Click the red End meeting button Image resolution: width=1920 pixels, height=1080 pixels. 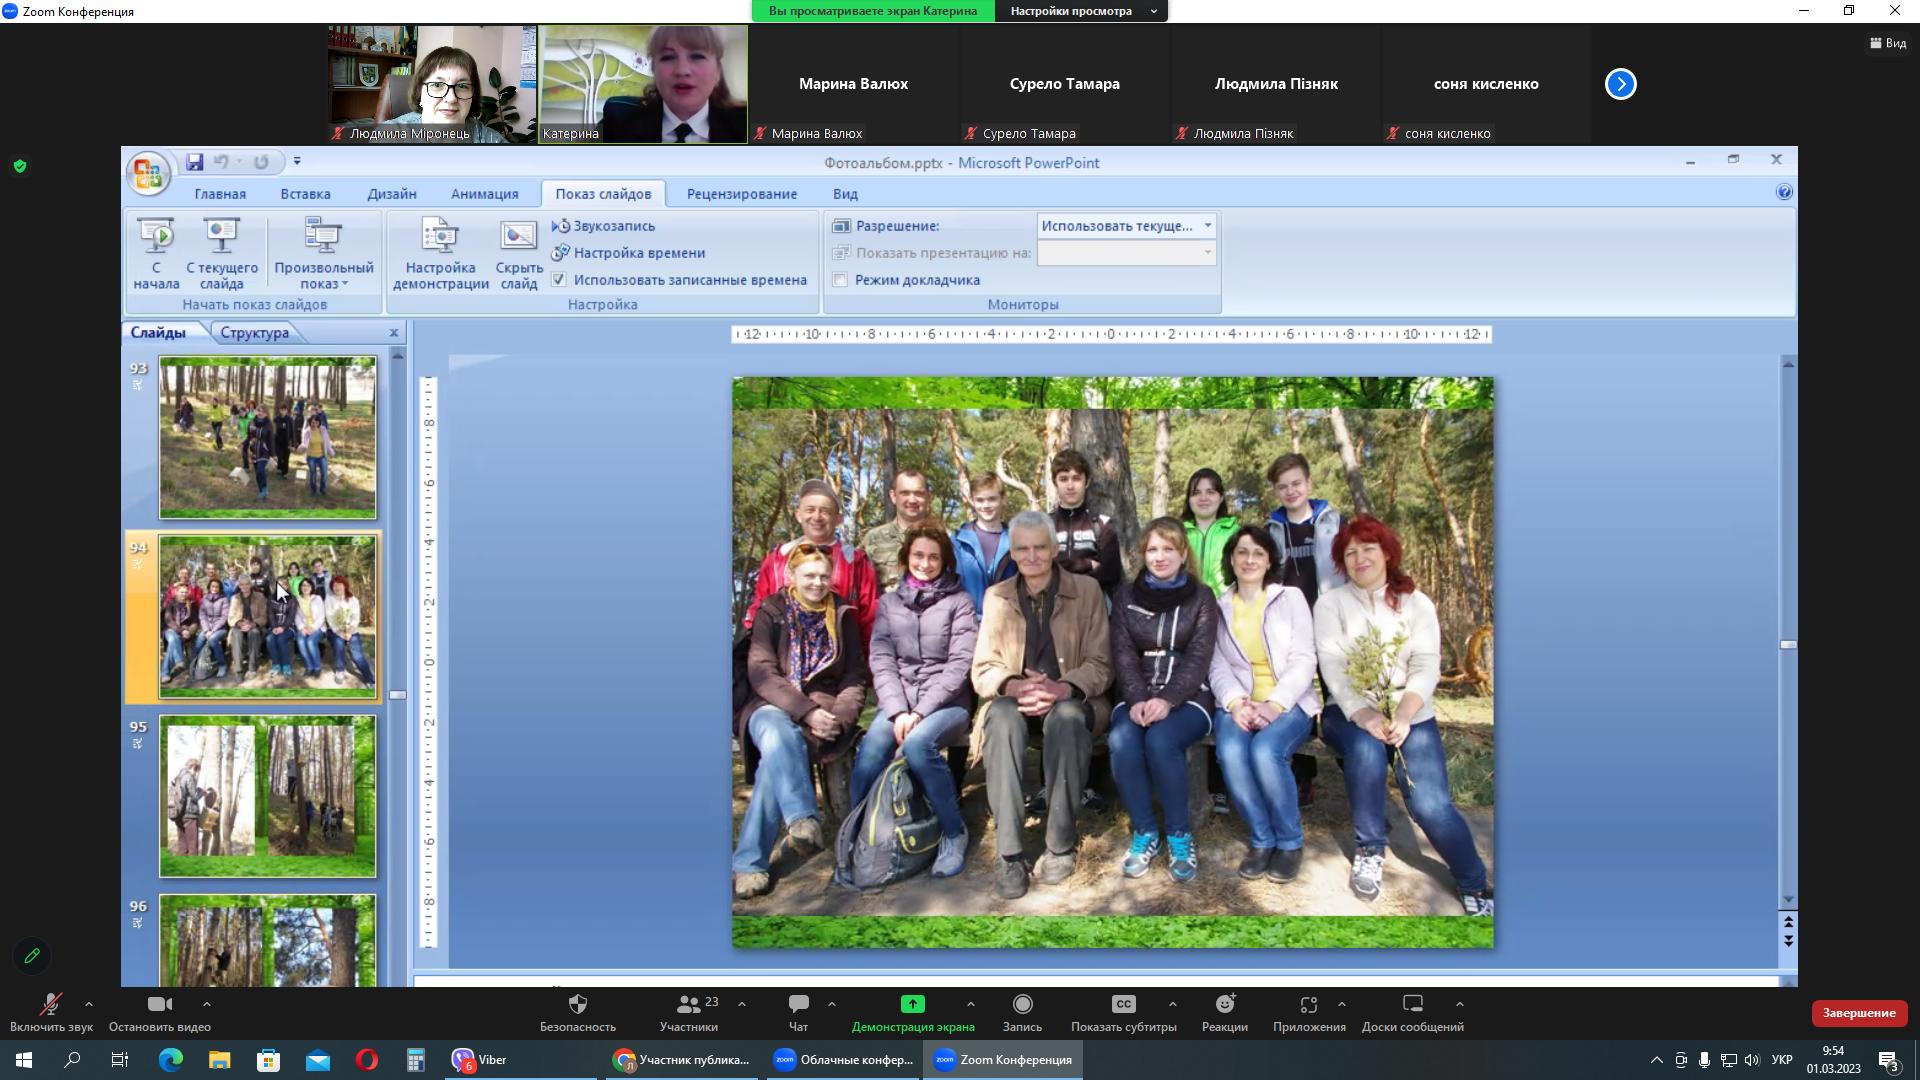pyautogui.click(x=1858, y=1013)
